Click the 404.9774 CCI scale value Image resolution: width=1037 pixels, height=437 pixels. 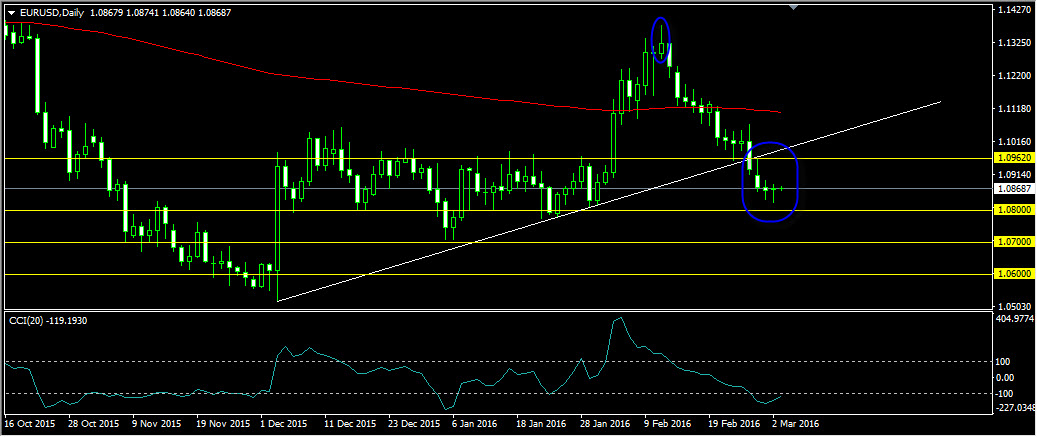1015,318
